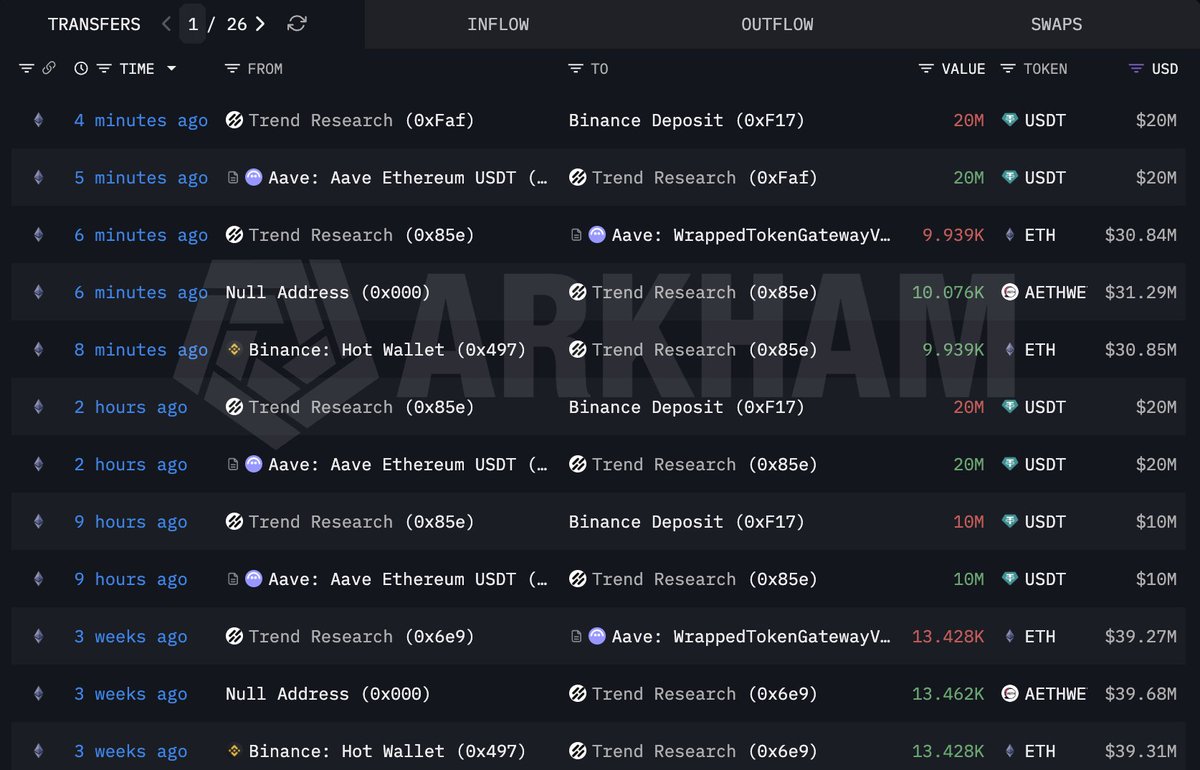Open Aave WrappedTokenGateway in 6 minutes ago row

751,235
